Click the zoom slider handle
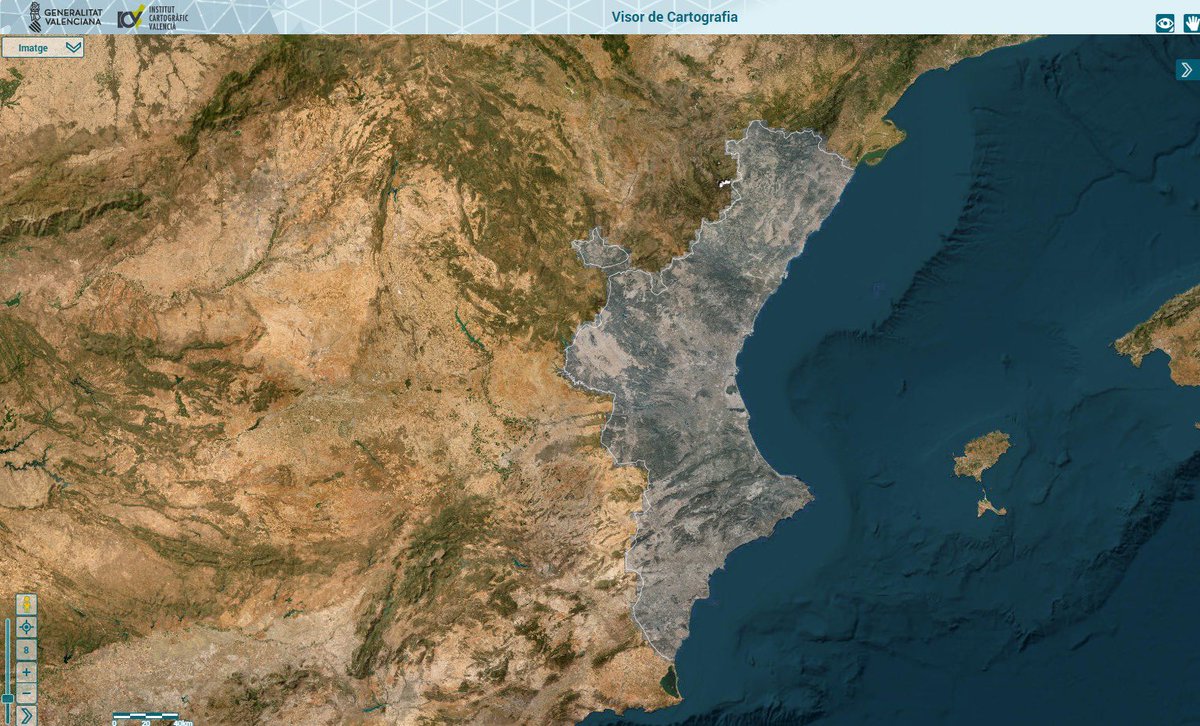This screenshot has height=726, width=1200. click(x=8, y=697)
